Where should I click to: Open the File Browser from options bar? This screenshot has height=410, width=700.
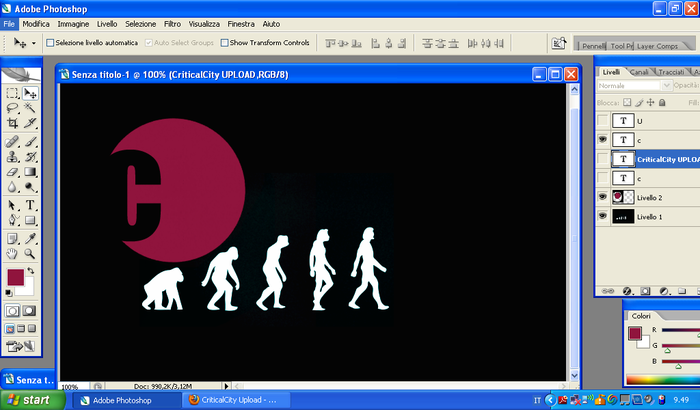click(x=558, y=43)
